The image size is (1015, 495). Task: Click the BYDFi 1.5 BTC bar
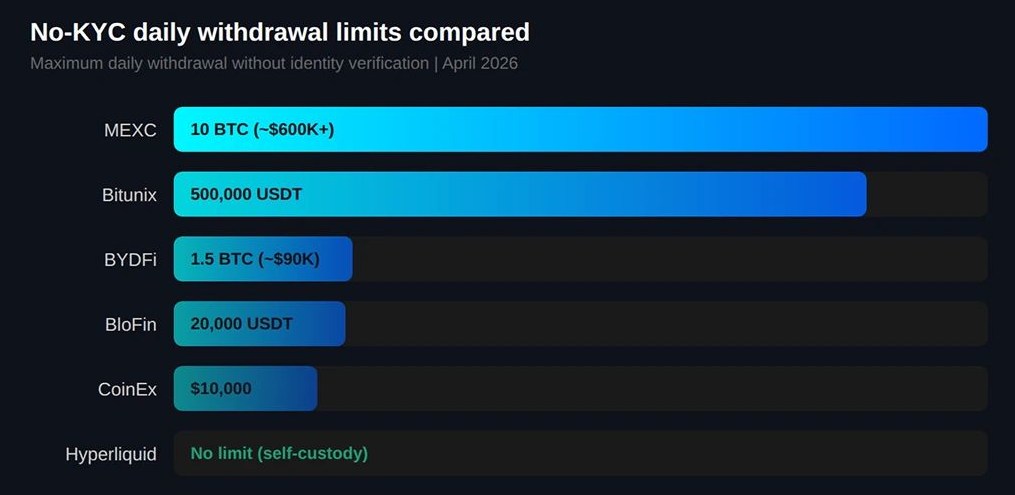(x=263, y=260)
